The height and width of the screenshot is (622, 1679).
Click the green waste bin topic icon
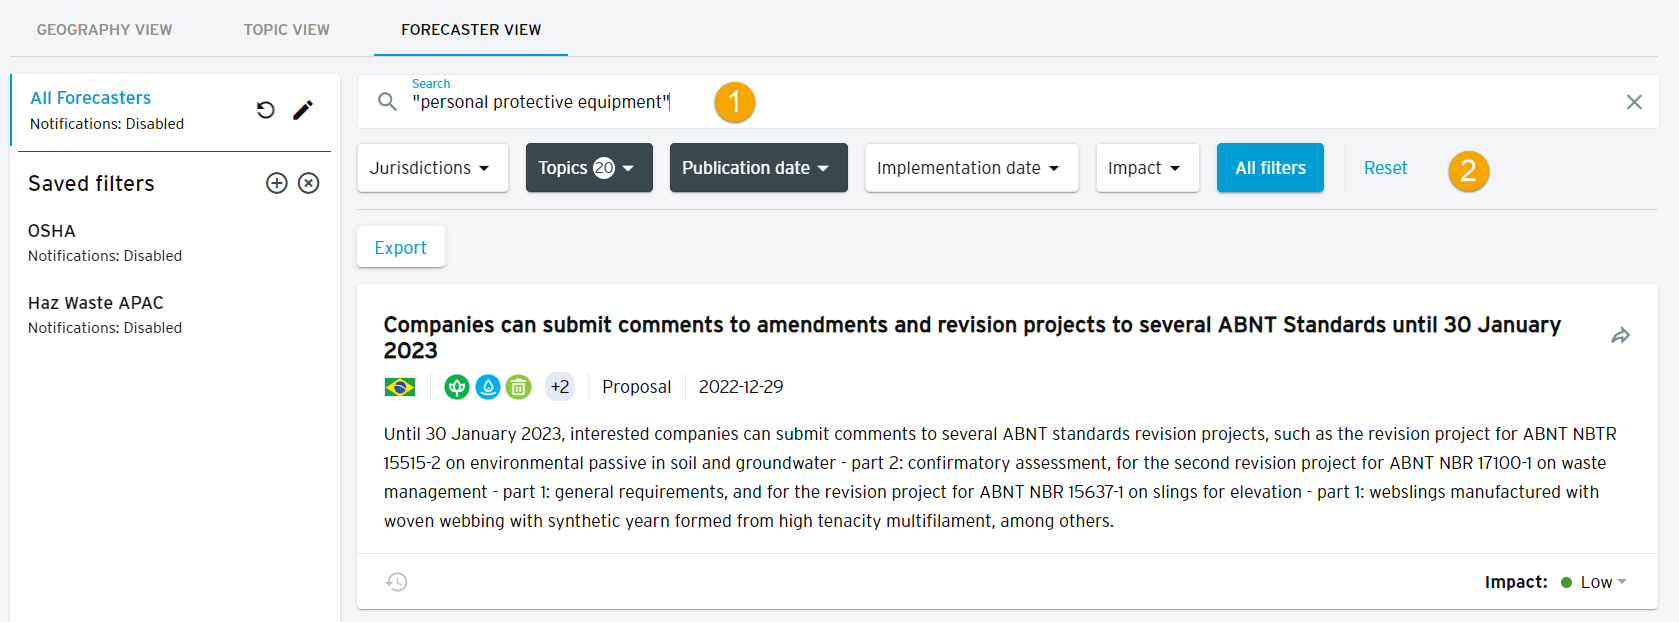point(518,387)
